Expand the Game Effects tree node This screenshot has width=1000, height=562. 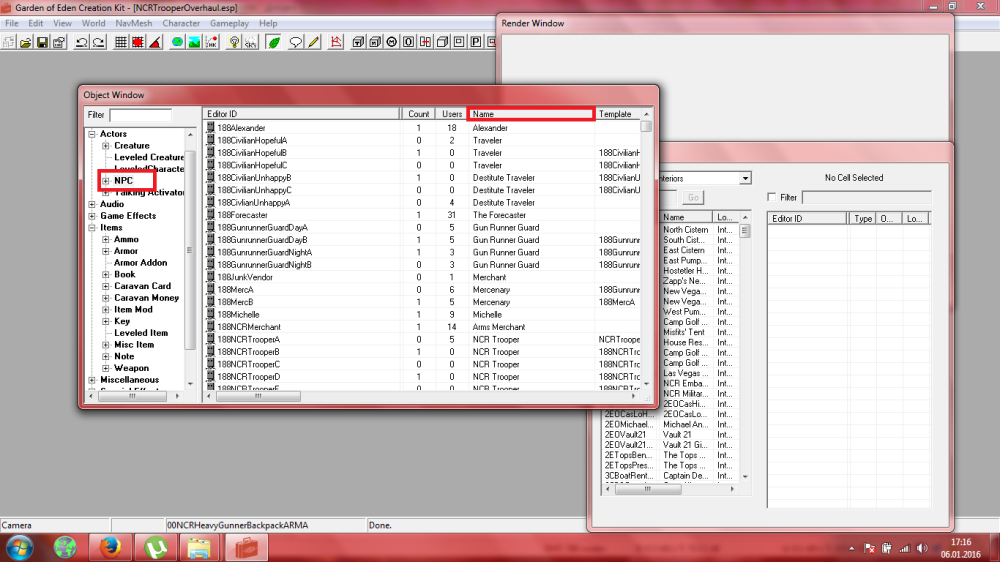(x=92, y=216)
